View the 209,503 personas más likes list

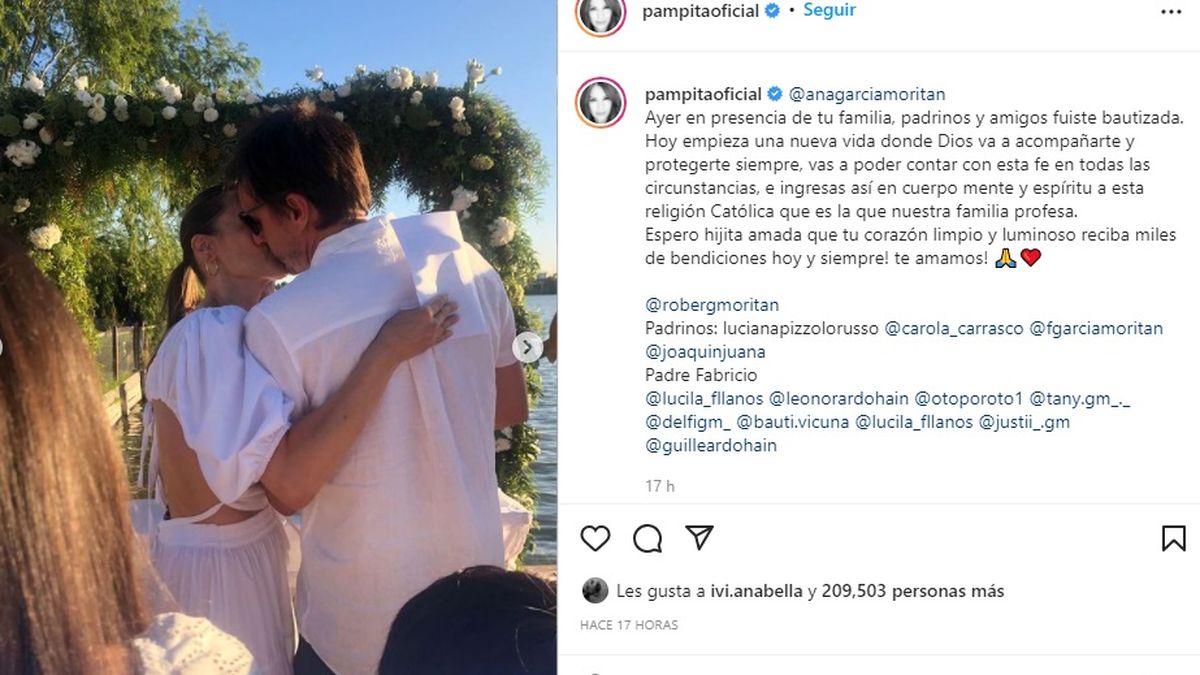(912, 591)
